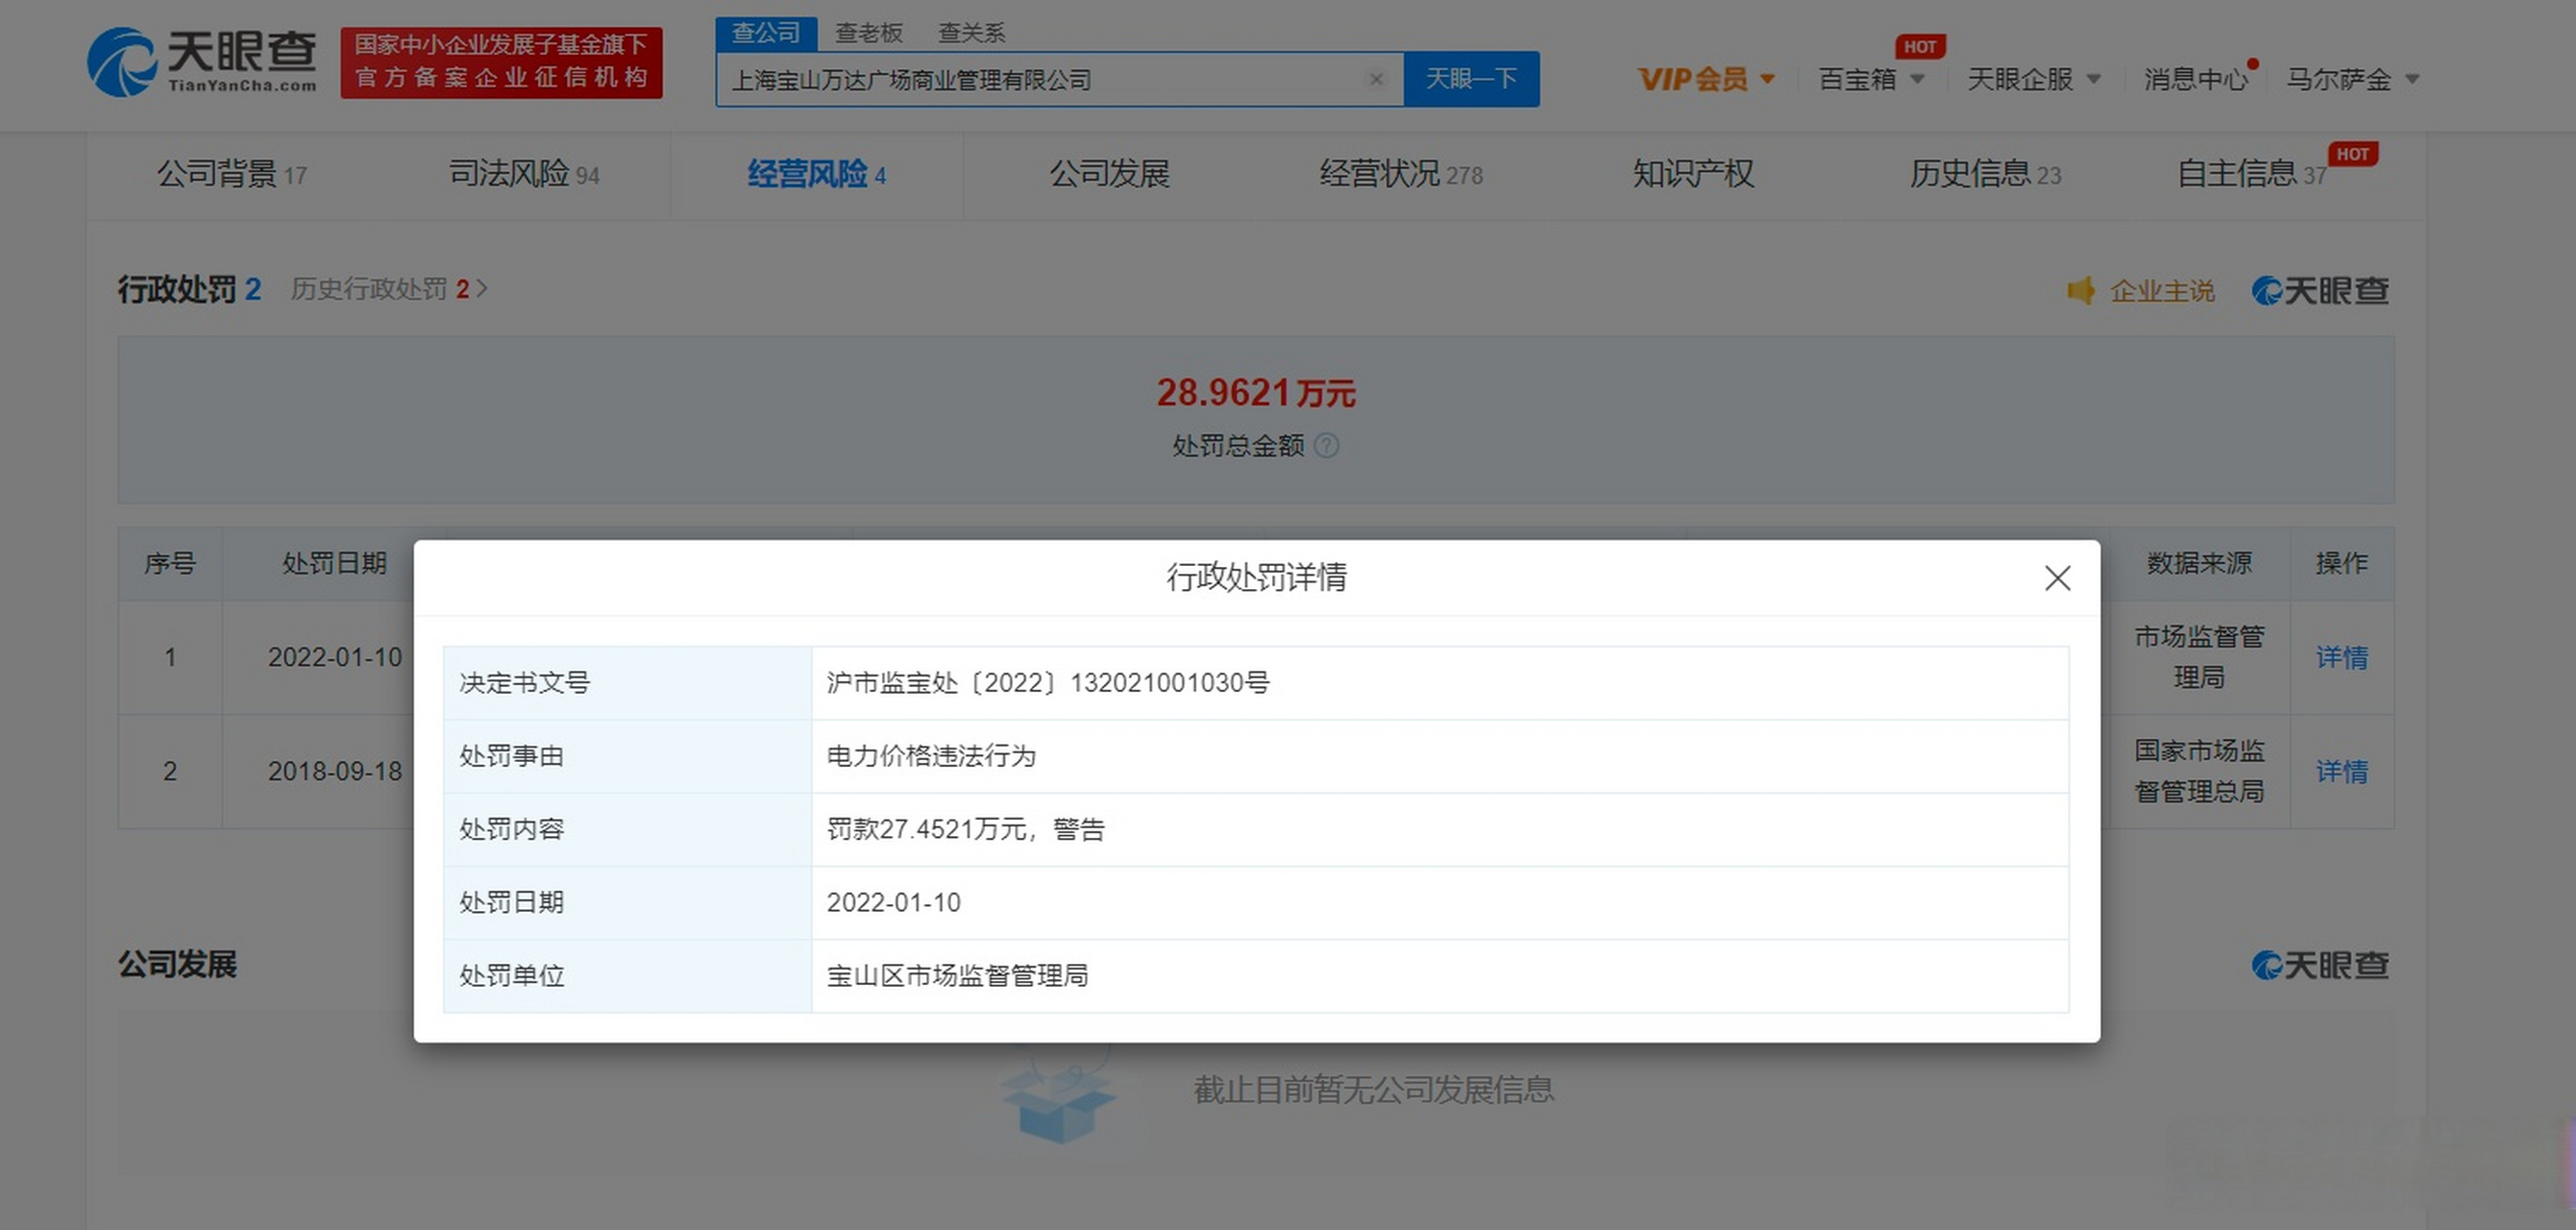Click the dialog's 2022-01-10 处罚日期 value

pyautogui.click(x=893, y=902)
